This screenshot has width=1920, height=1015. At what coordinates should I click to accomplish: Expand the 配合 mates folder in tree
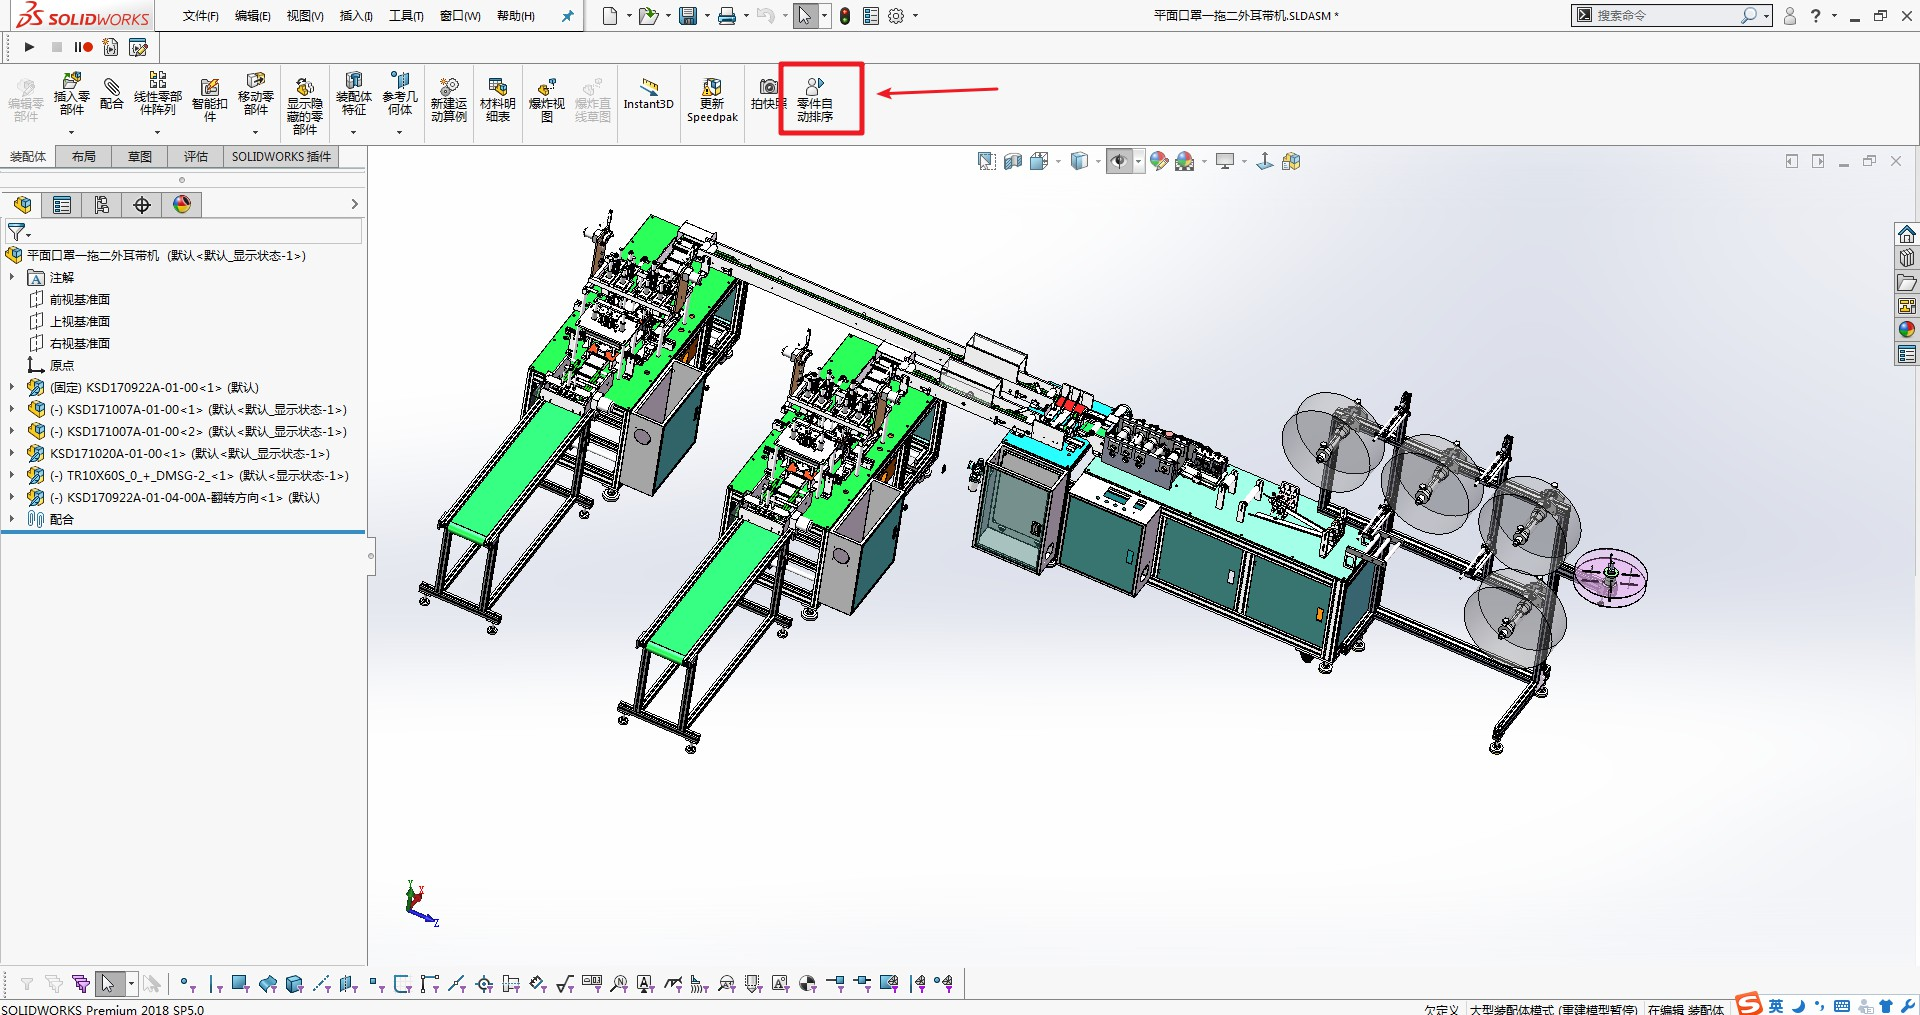tap(12, 519)
